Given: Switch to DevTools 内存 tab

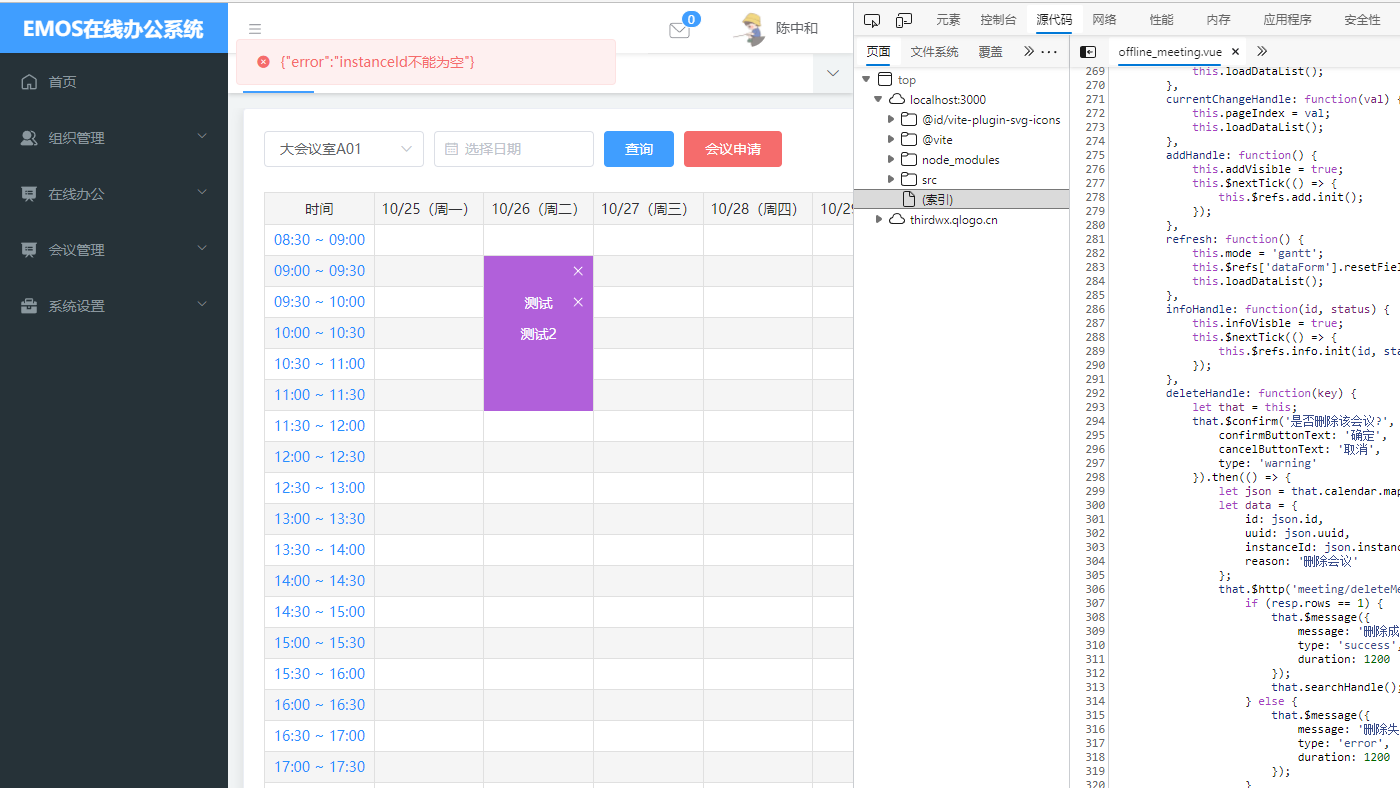Looking at the screenshot, I should pos(1218,20).
